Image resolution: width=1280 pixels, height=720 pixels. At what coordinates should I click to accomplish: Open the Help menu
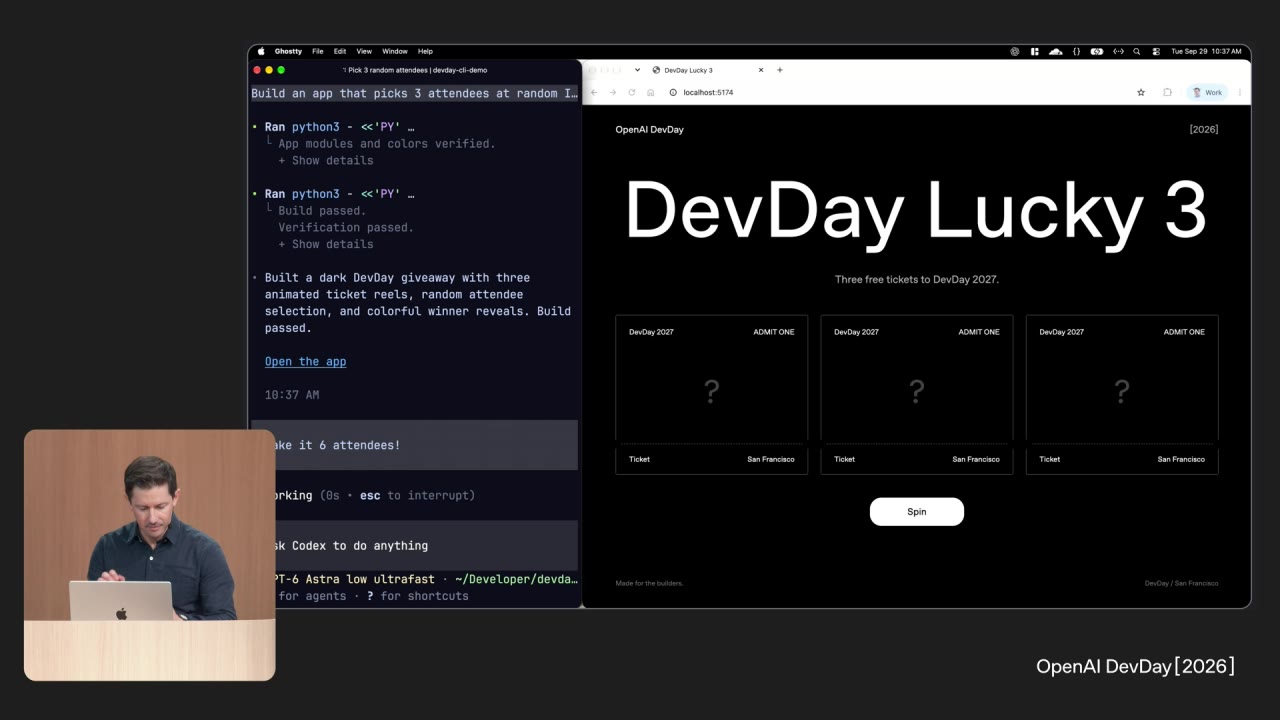425,51
